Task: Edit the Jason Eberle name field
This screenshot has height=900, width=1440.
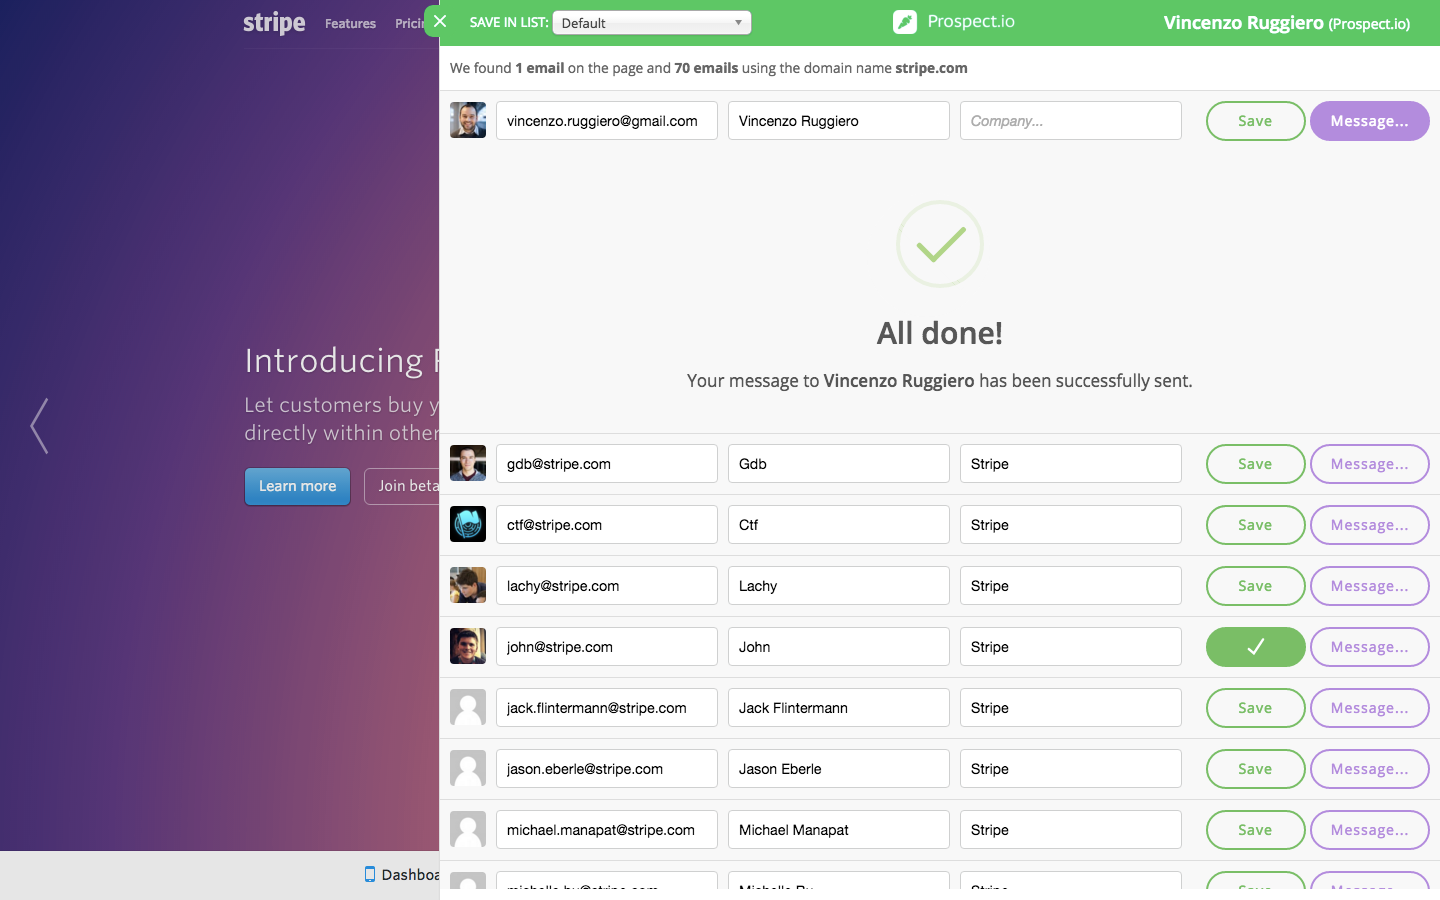Action: [839, 769]
